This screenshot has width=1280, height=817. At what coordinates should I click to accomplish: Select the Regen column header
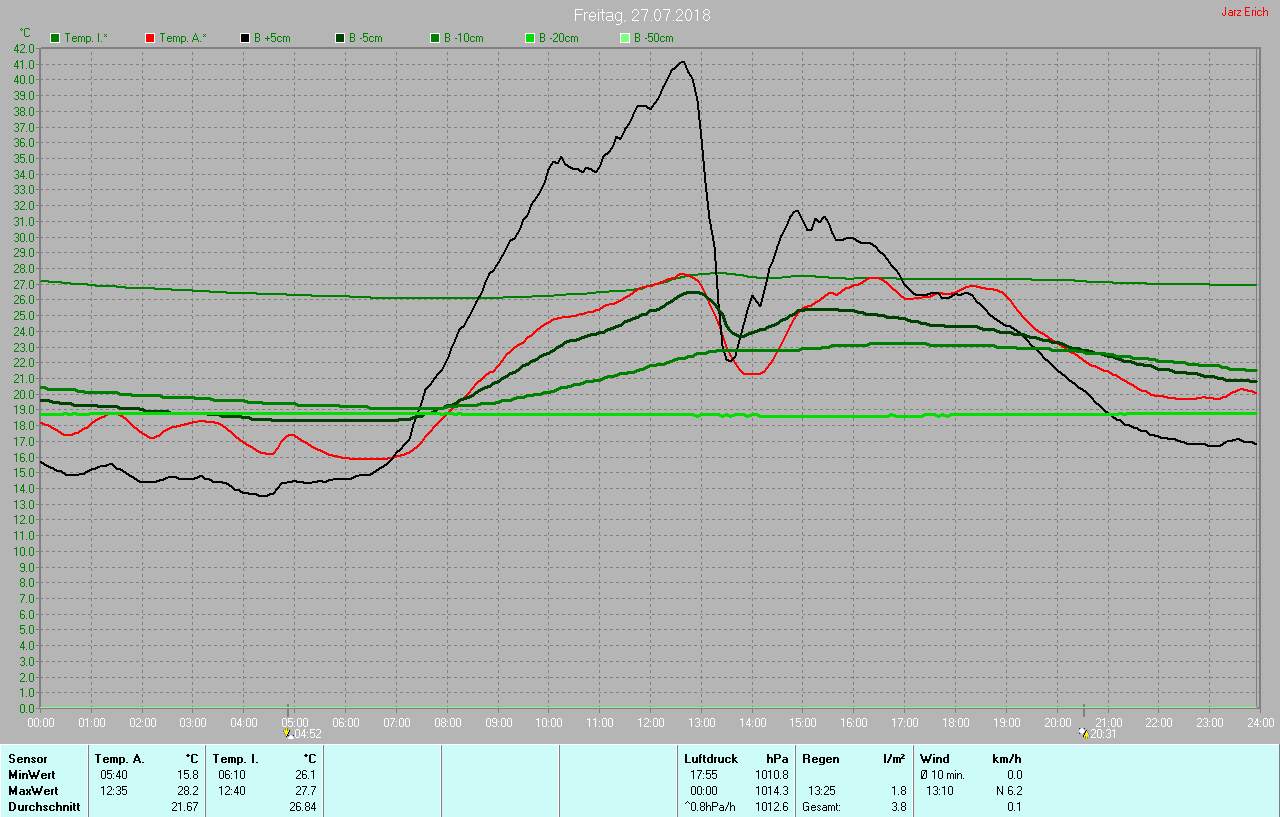pyautogui.click(x=821, y=759)
